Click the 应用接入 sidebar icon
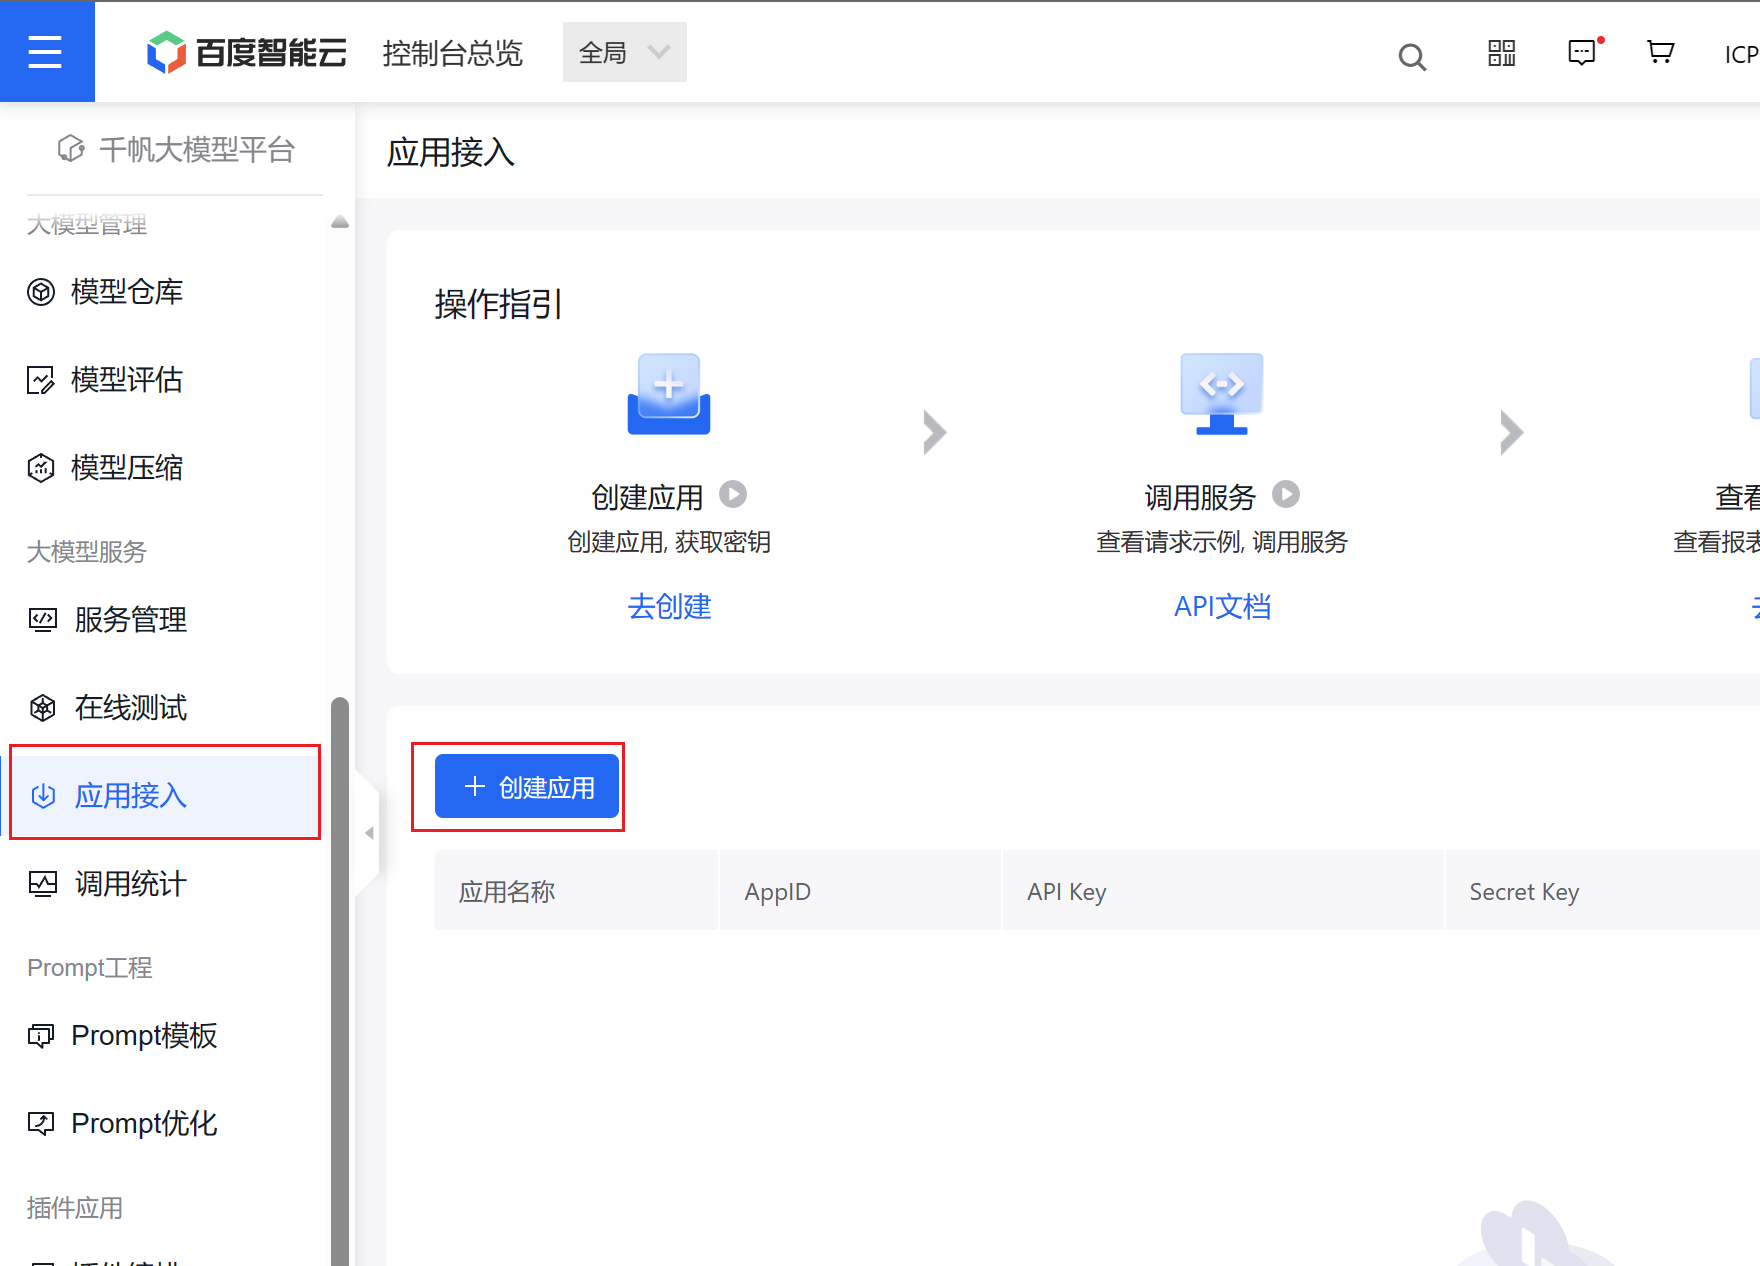The height and width of the screenshot is (1266, 1760). click(43, 796)
